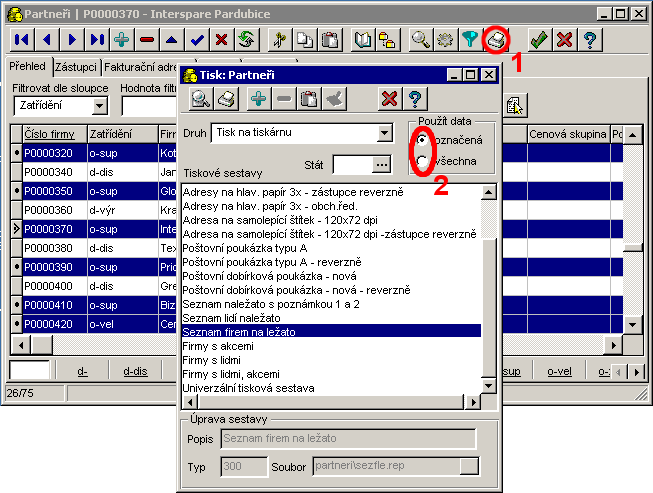Open help with the dialog's question mark icon

[x=416, y=98]
